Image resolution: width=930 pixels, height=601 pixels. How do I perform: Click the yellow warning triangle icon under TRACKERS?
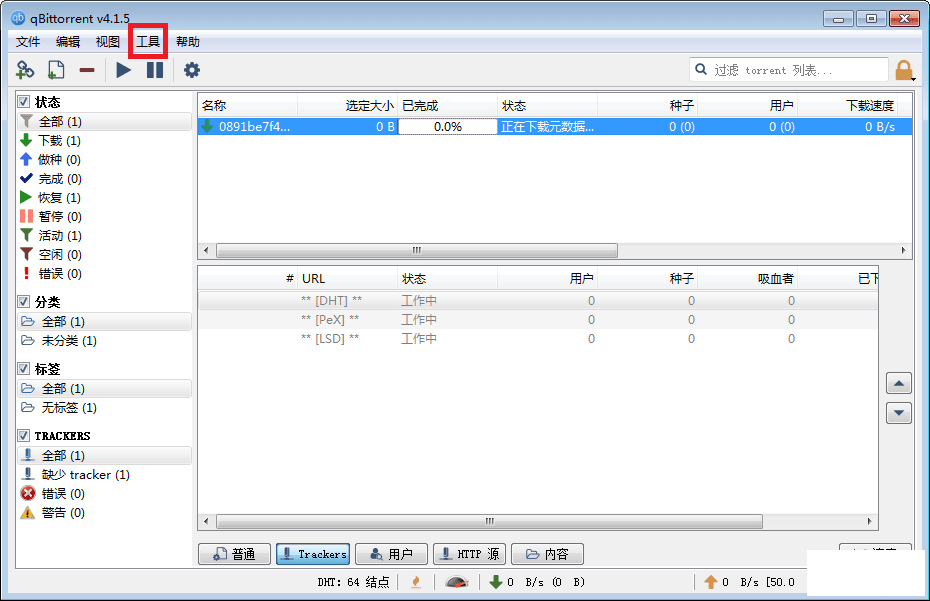[x=28, y=513]
